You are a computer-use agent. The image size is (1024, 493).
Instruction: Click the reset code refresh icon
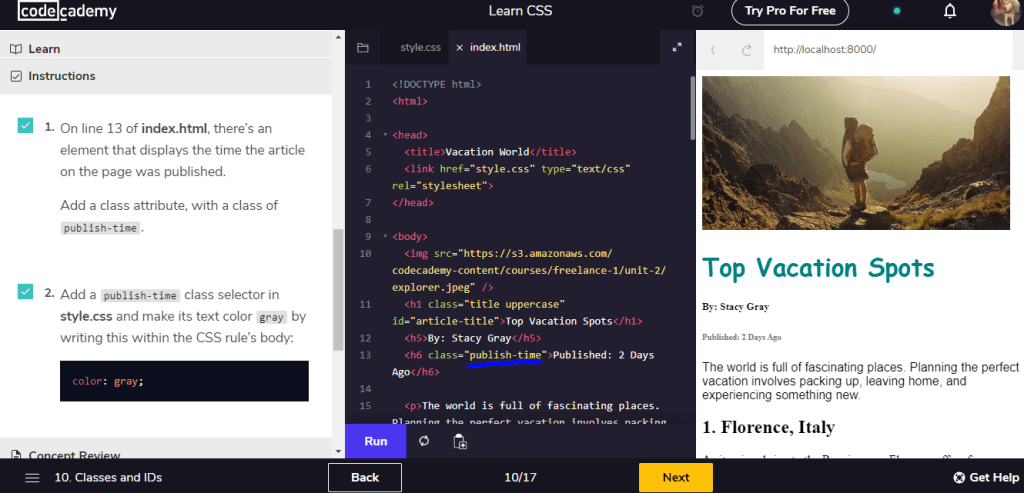click(x=424, y=441)
